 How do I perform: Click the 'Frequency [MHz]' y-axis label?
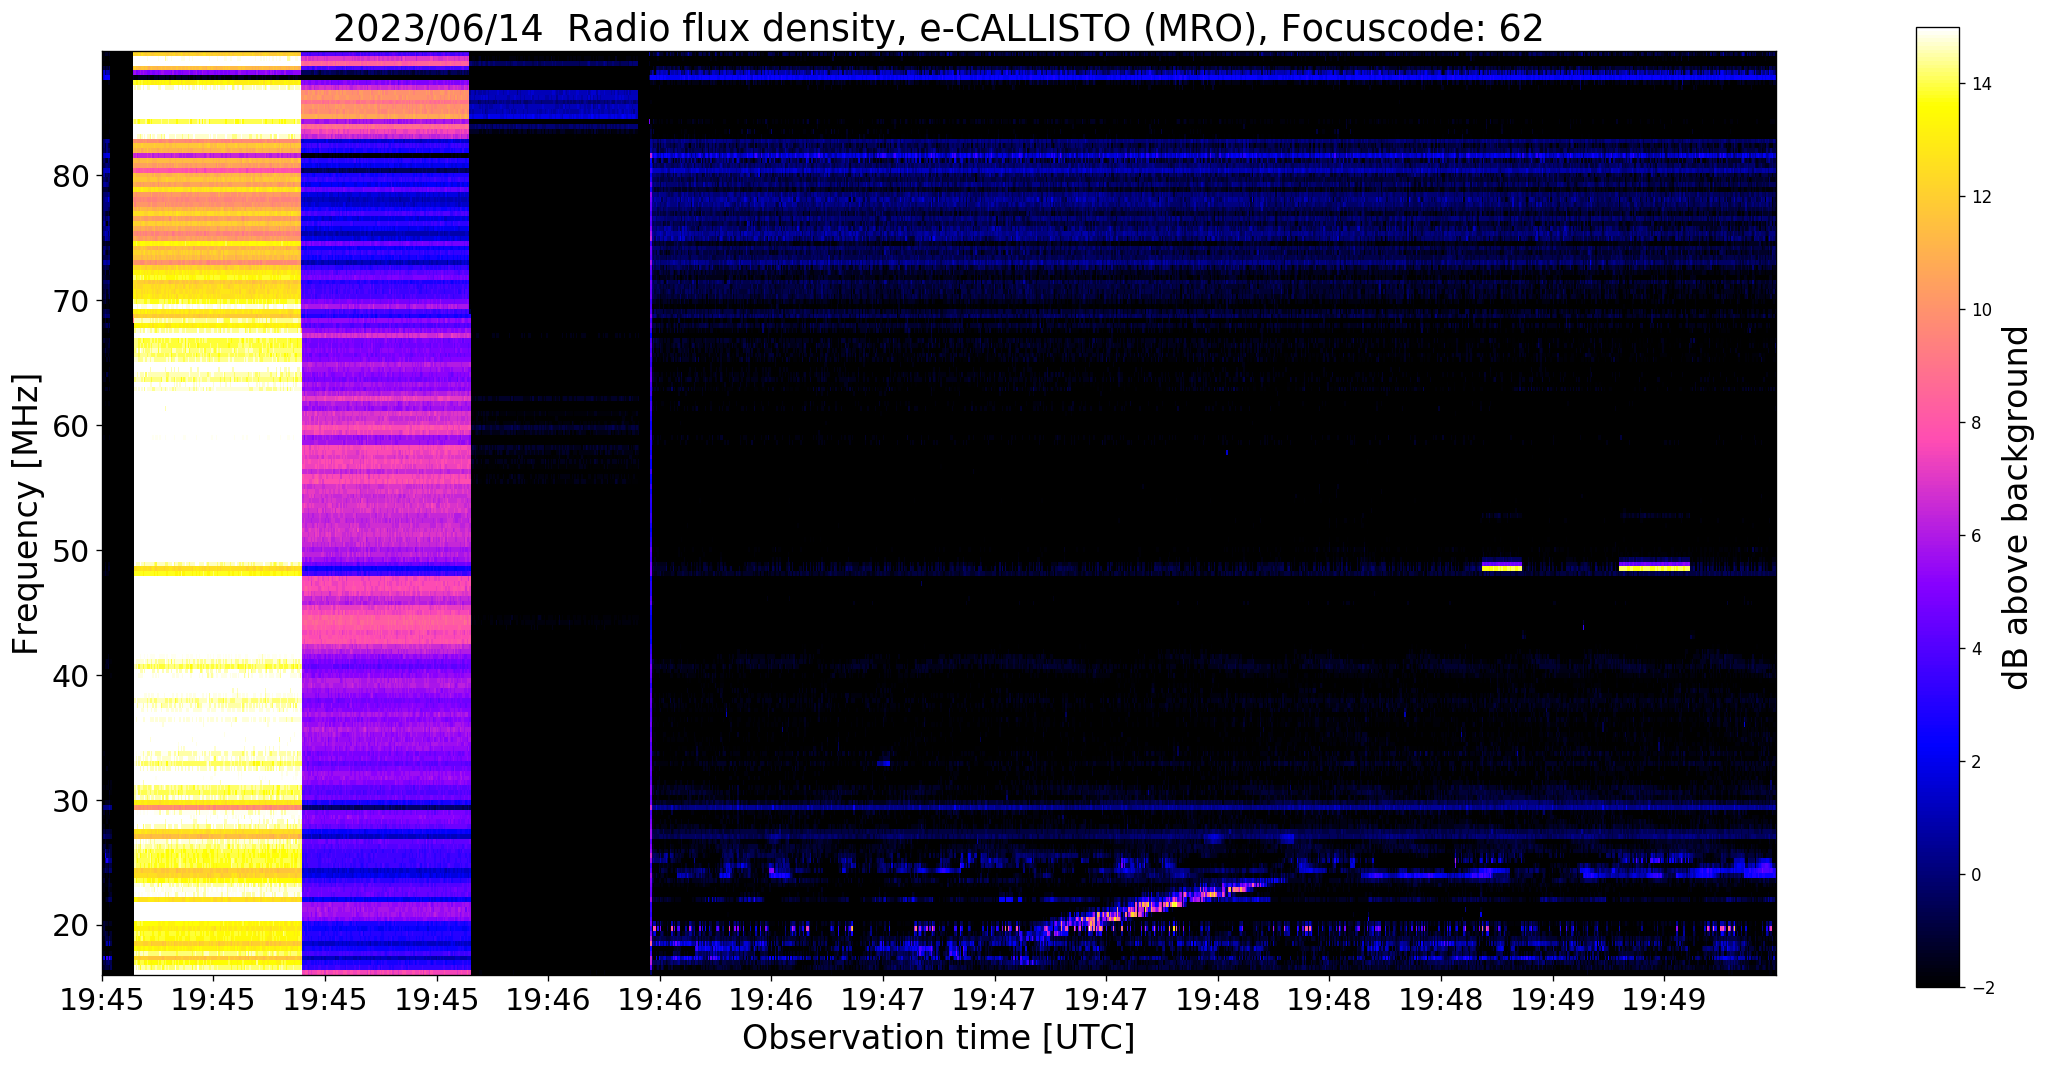[x=26, y=514]
